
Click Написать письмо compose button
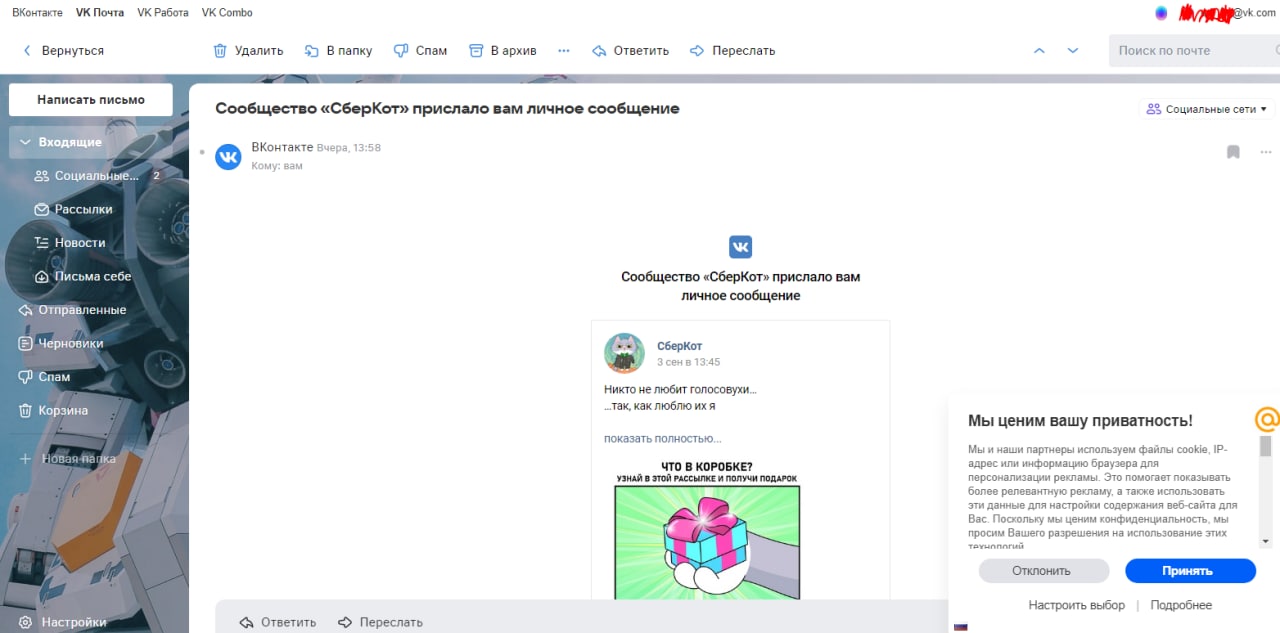point(91,100)
